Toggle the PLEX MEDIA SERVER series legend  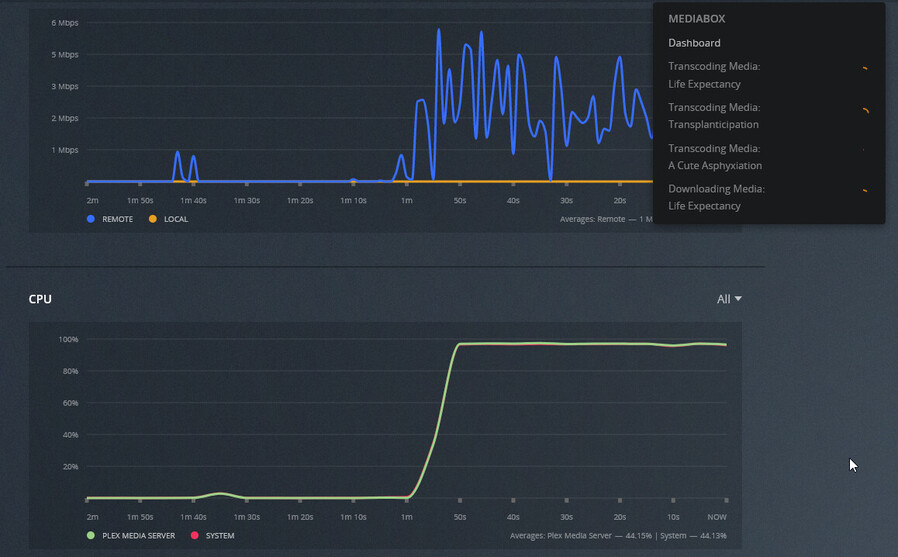131,536
